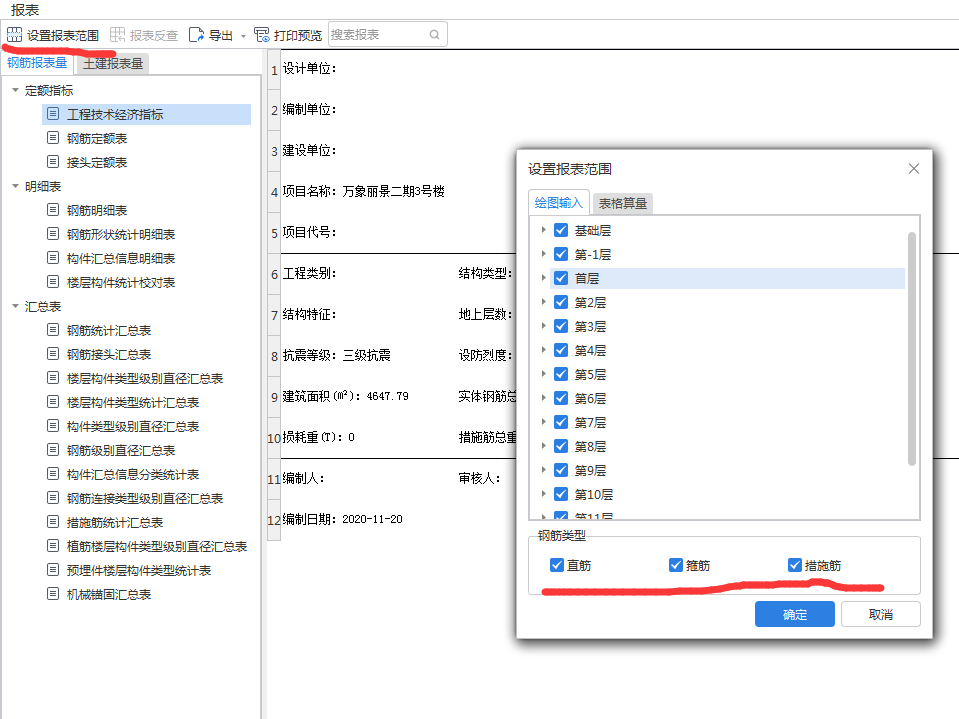Open the 植筋楼层构件类型级别直径汇总表 icon
959x719 pixels.
(53, 545)
